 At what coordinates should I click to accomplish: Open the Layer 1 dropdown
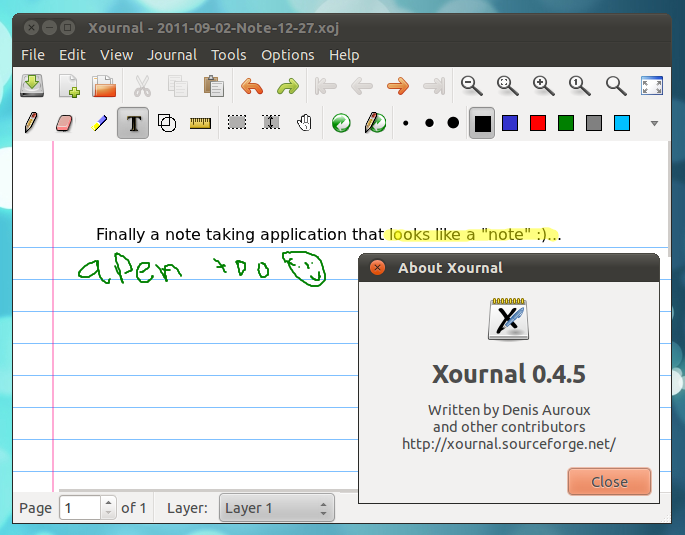click(x=277, y=508)
